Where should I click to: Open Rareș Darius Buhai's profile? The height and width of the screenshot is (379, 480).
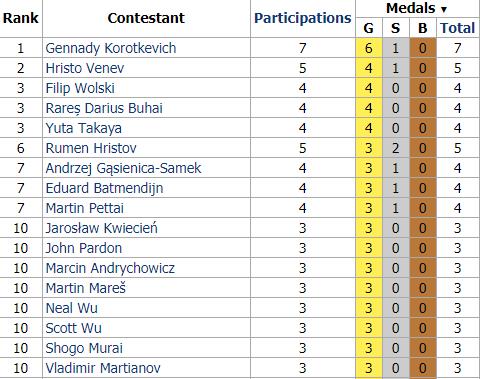pos(104,108)
